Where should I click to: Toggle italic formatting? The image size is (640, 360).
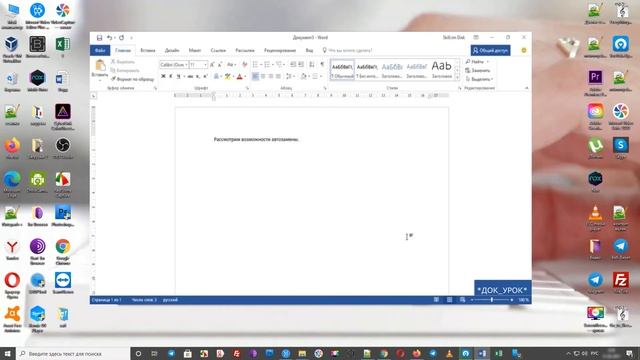171,76
